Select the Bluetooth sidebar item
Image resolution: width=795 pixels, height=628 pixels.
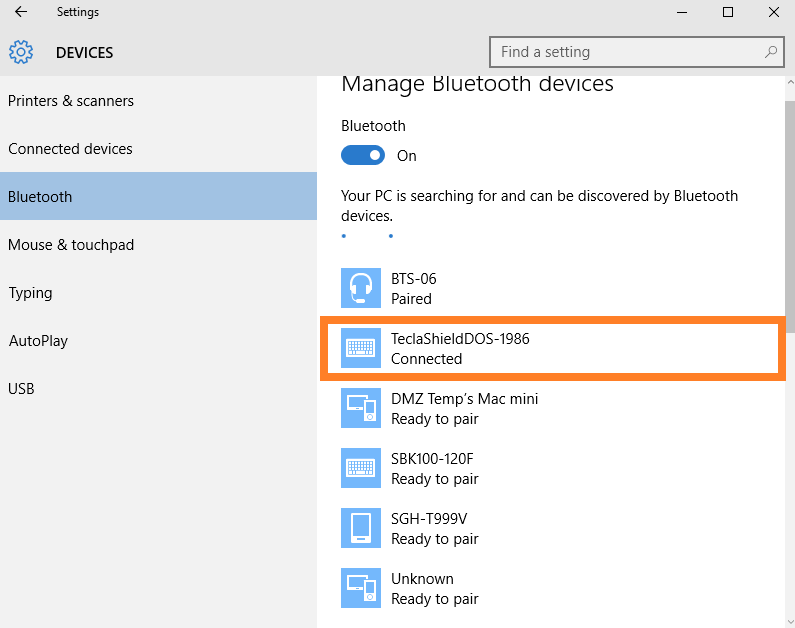click(40, 197)
